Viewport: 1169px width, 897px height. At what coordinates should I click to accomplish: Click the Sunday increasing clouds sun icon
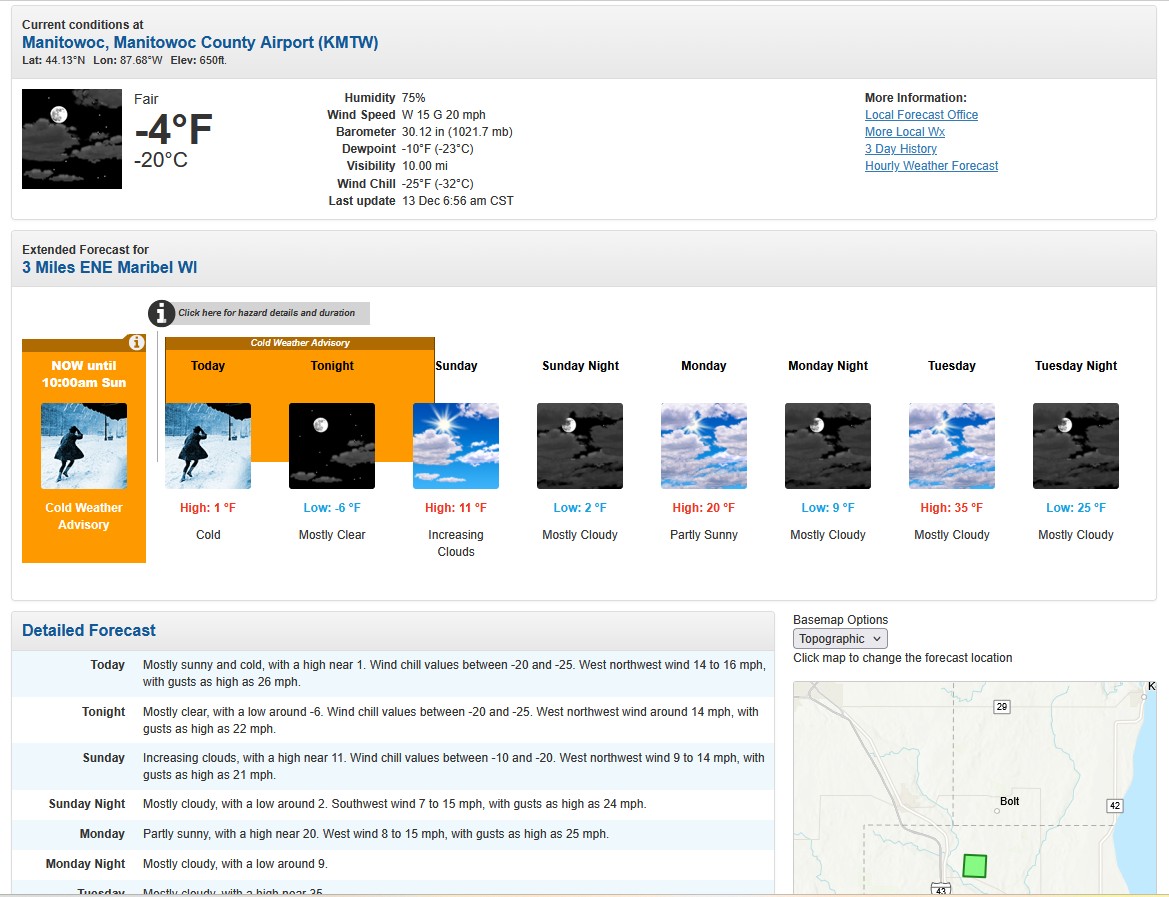[x=456, y=446]
